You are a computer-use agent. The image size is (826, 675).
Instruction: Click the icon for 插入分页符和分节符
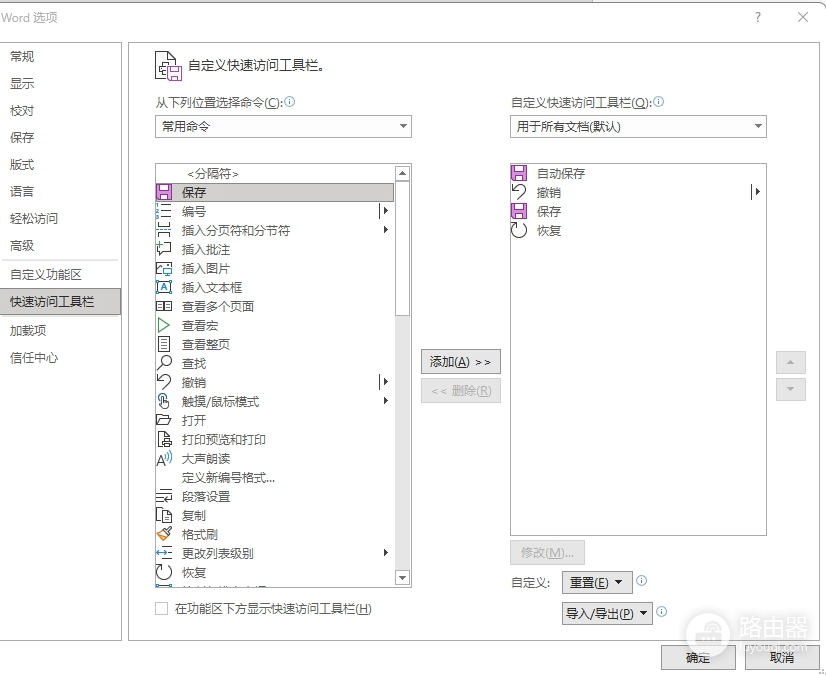(x=164, y=230)
